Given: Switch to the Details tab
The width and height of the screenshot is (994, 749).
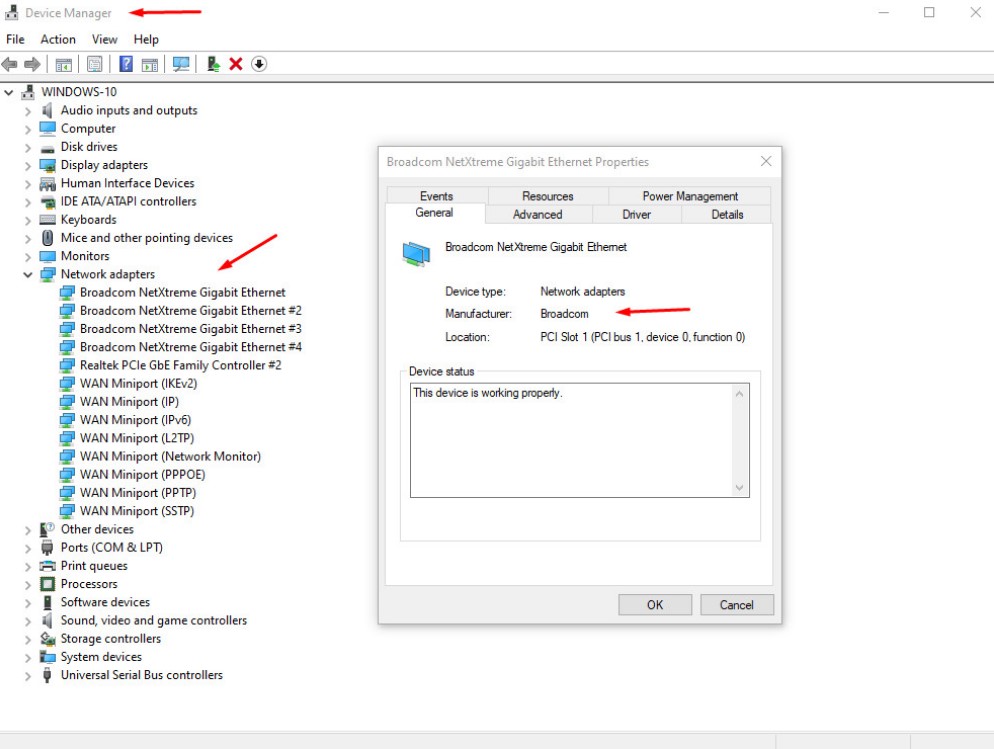Looking at the screenshot, I should click(727, 214).
